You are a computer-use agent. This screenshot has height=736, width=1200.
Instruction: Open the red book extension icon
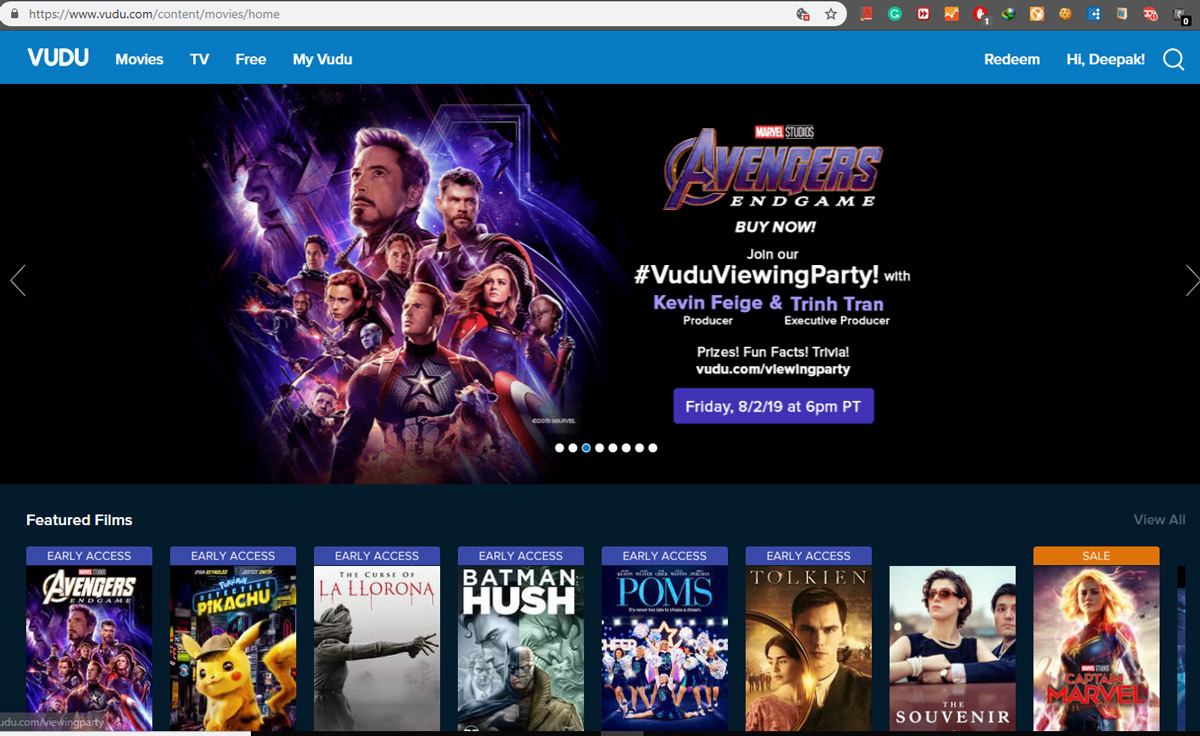(x=867, y=14)
